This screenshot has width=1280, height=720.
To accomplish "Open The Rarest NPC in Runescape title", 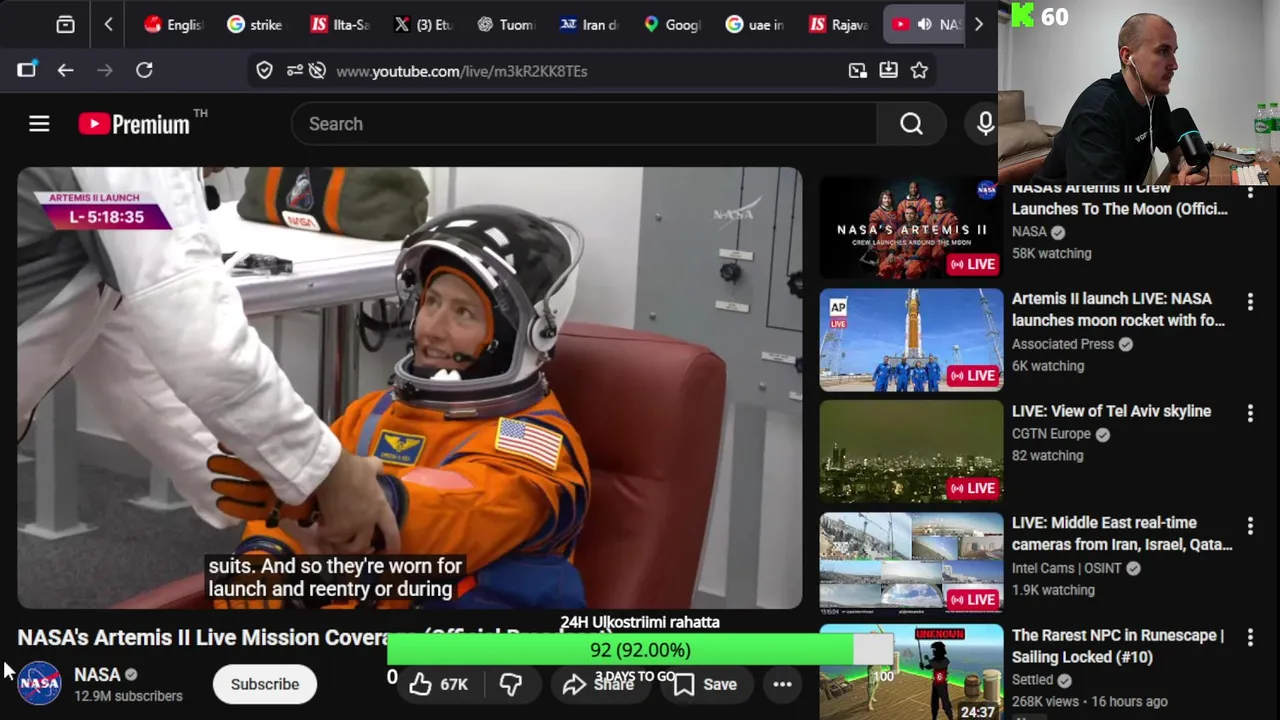I will coord(1117,646).
